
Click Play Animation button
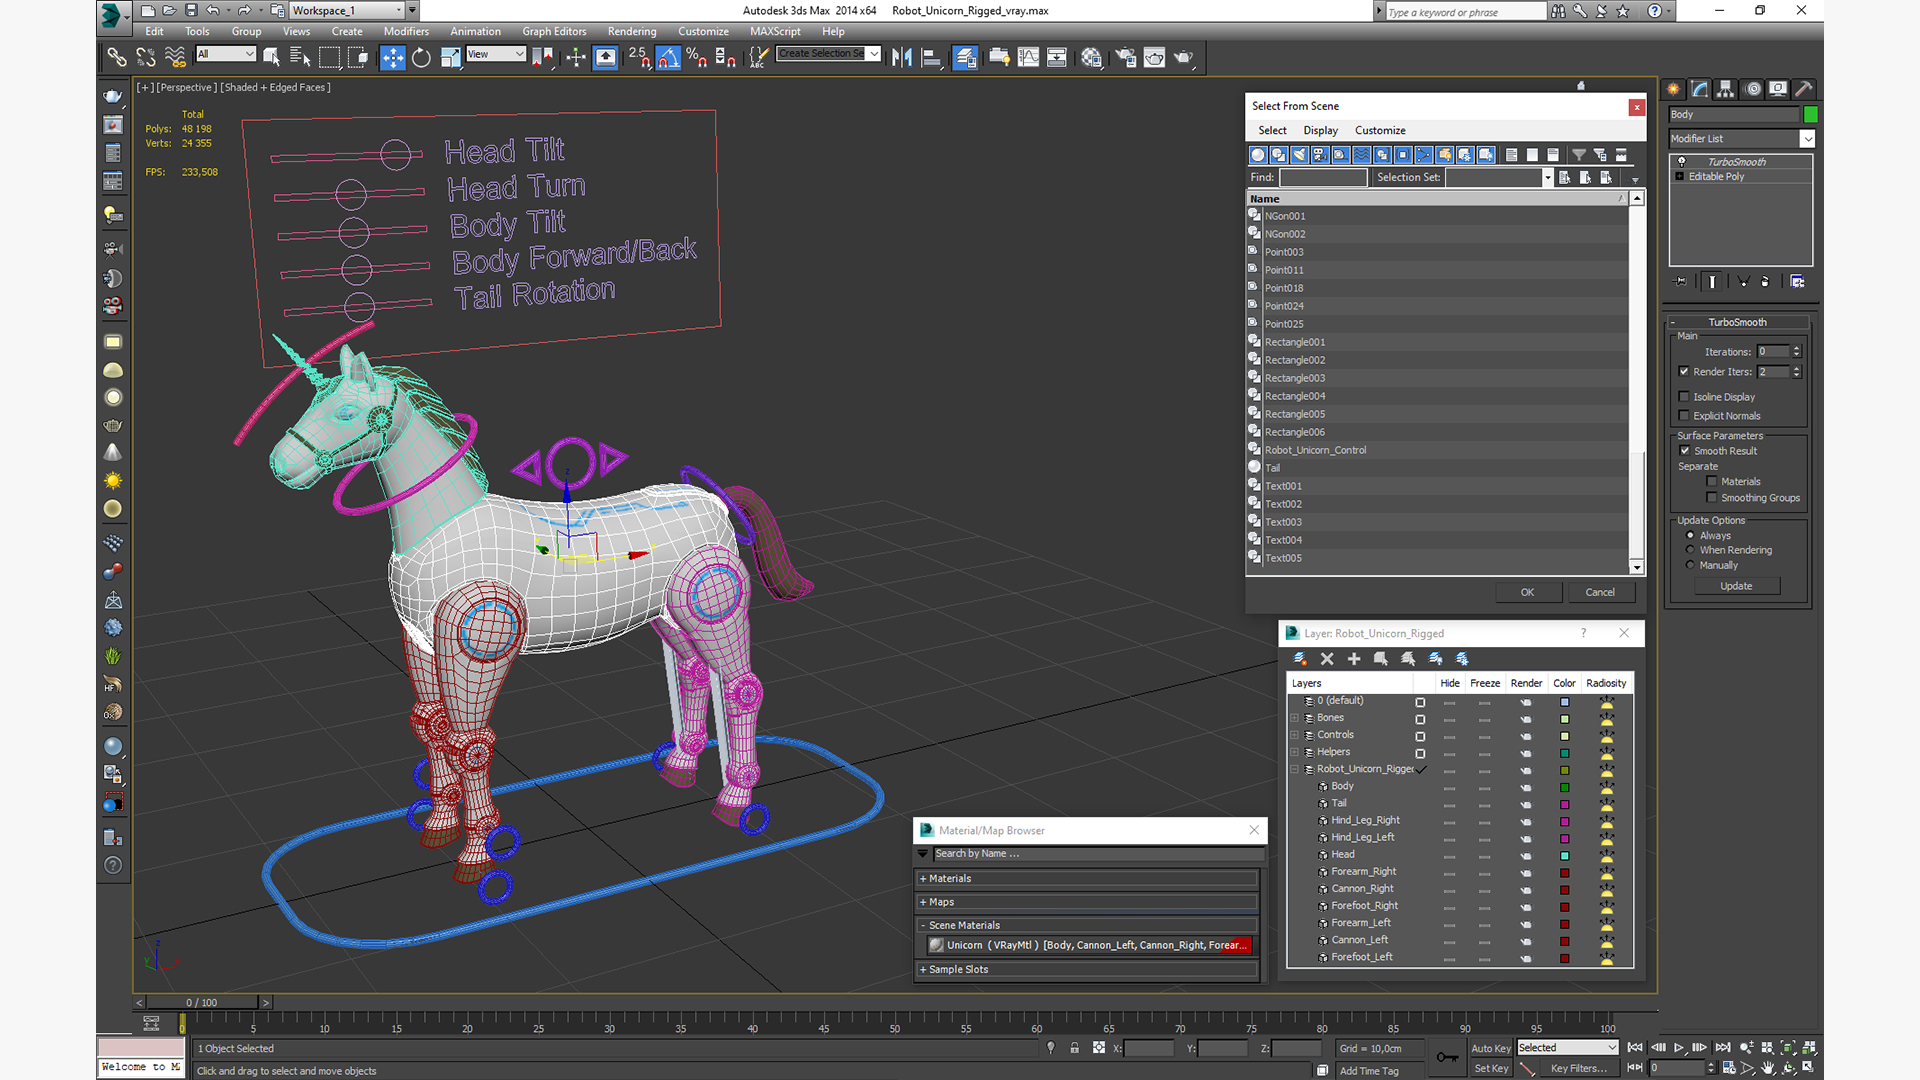[x=1679, y=1047]
